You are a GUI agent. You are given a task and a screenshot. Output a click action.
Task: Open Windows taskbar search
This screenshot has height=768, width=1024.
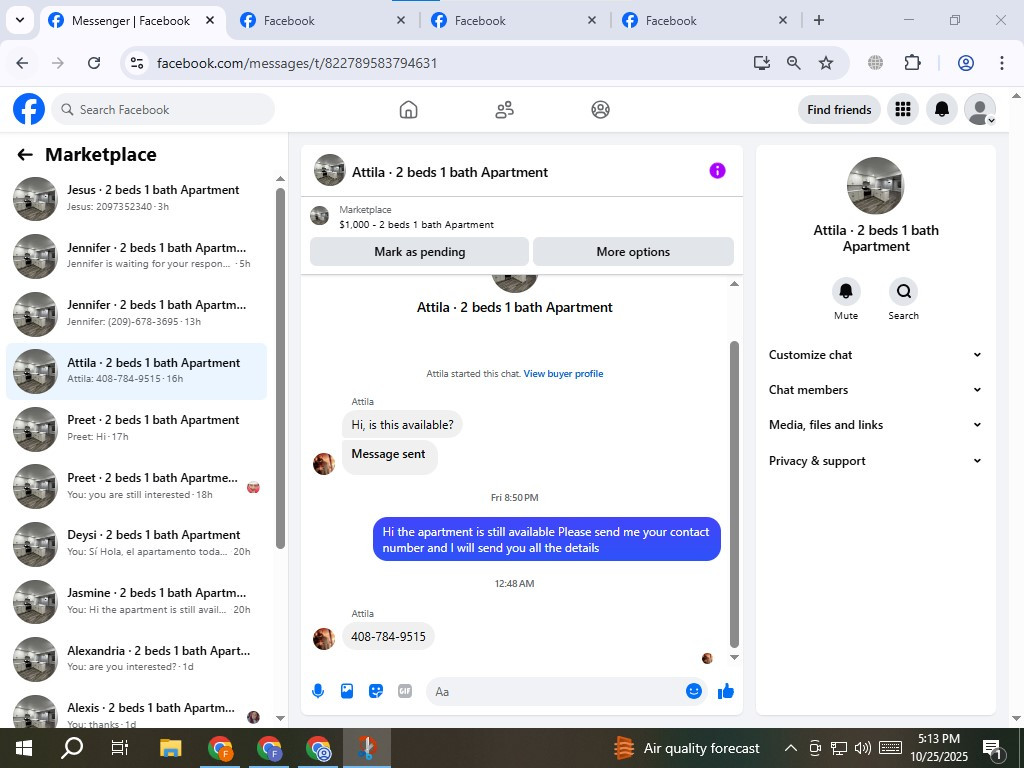point(72,748)
